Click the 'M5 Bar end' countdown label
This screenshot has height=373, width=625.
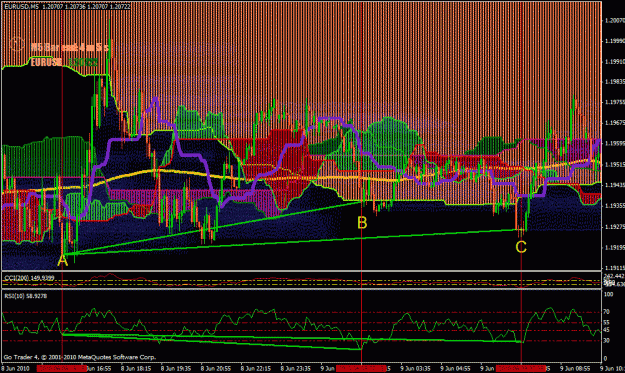click(69, 47)
